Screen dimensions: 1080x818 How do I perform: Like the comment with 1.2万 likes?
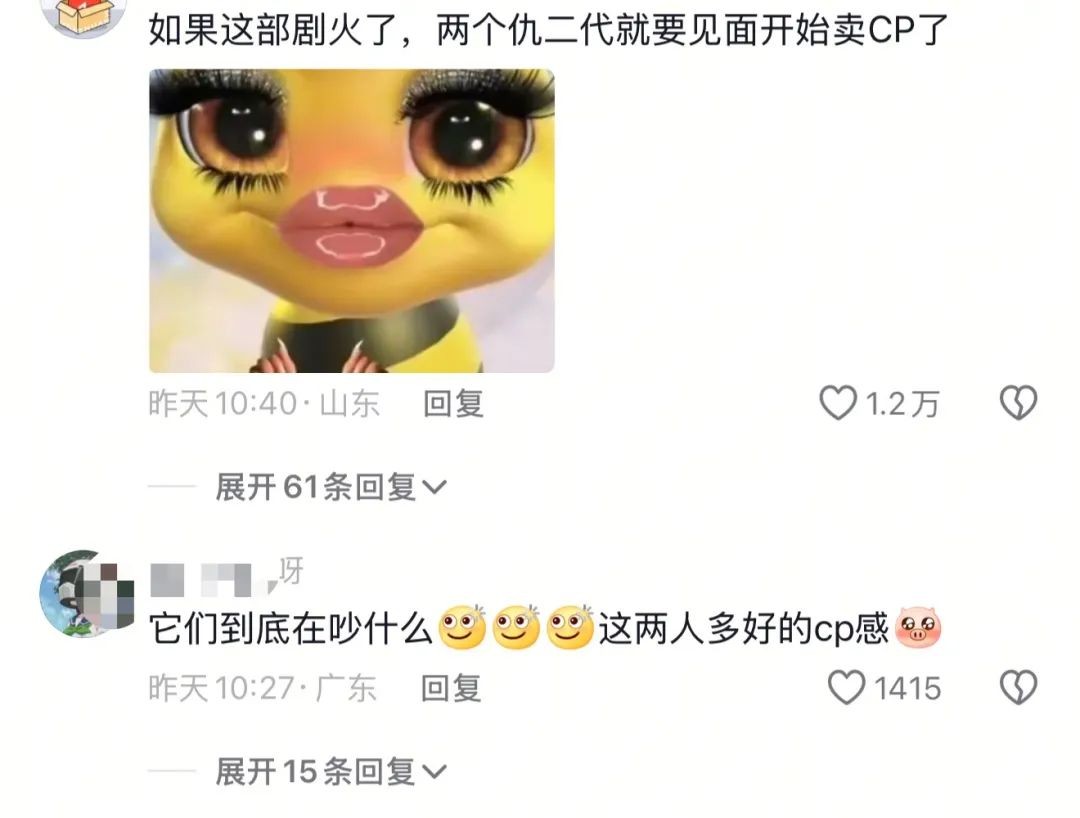pos(838,403)
